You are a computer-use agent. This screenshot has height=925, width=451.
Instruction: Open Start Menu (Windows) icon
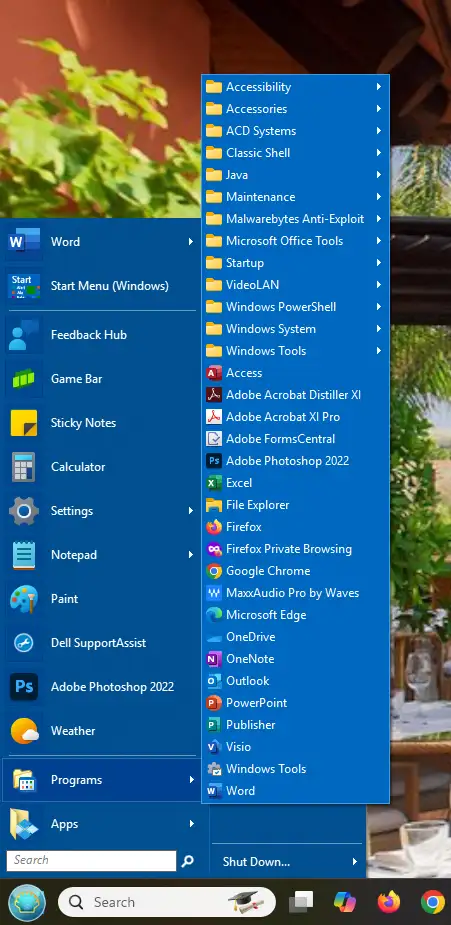pyautogui.click(x=24, y=286)
